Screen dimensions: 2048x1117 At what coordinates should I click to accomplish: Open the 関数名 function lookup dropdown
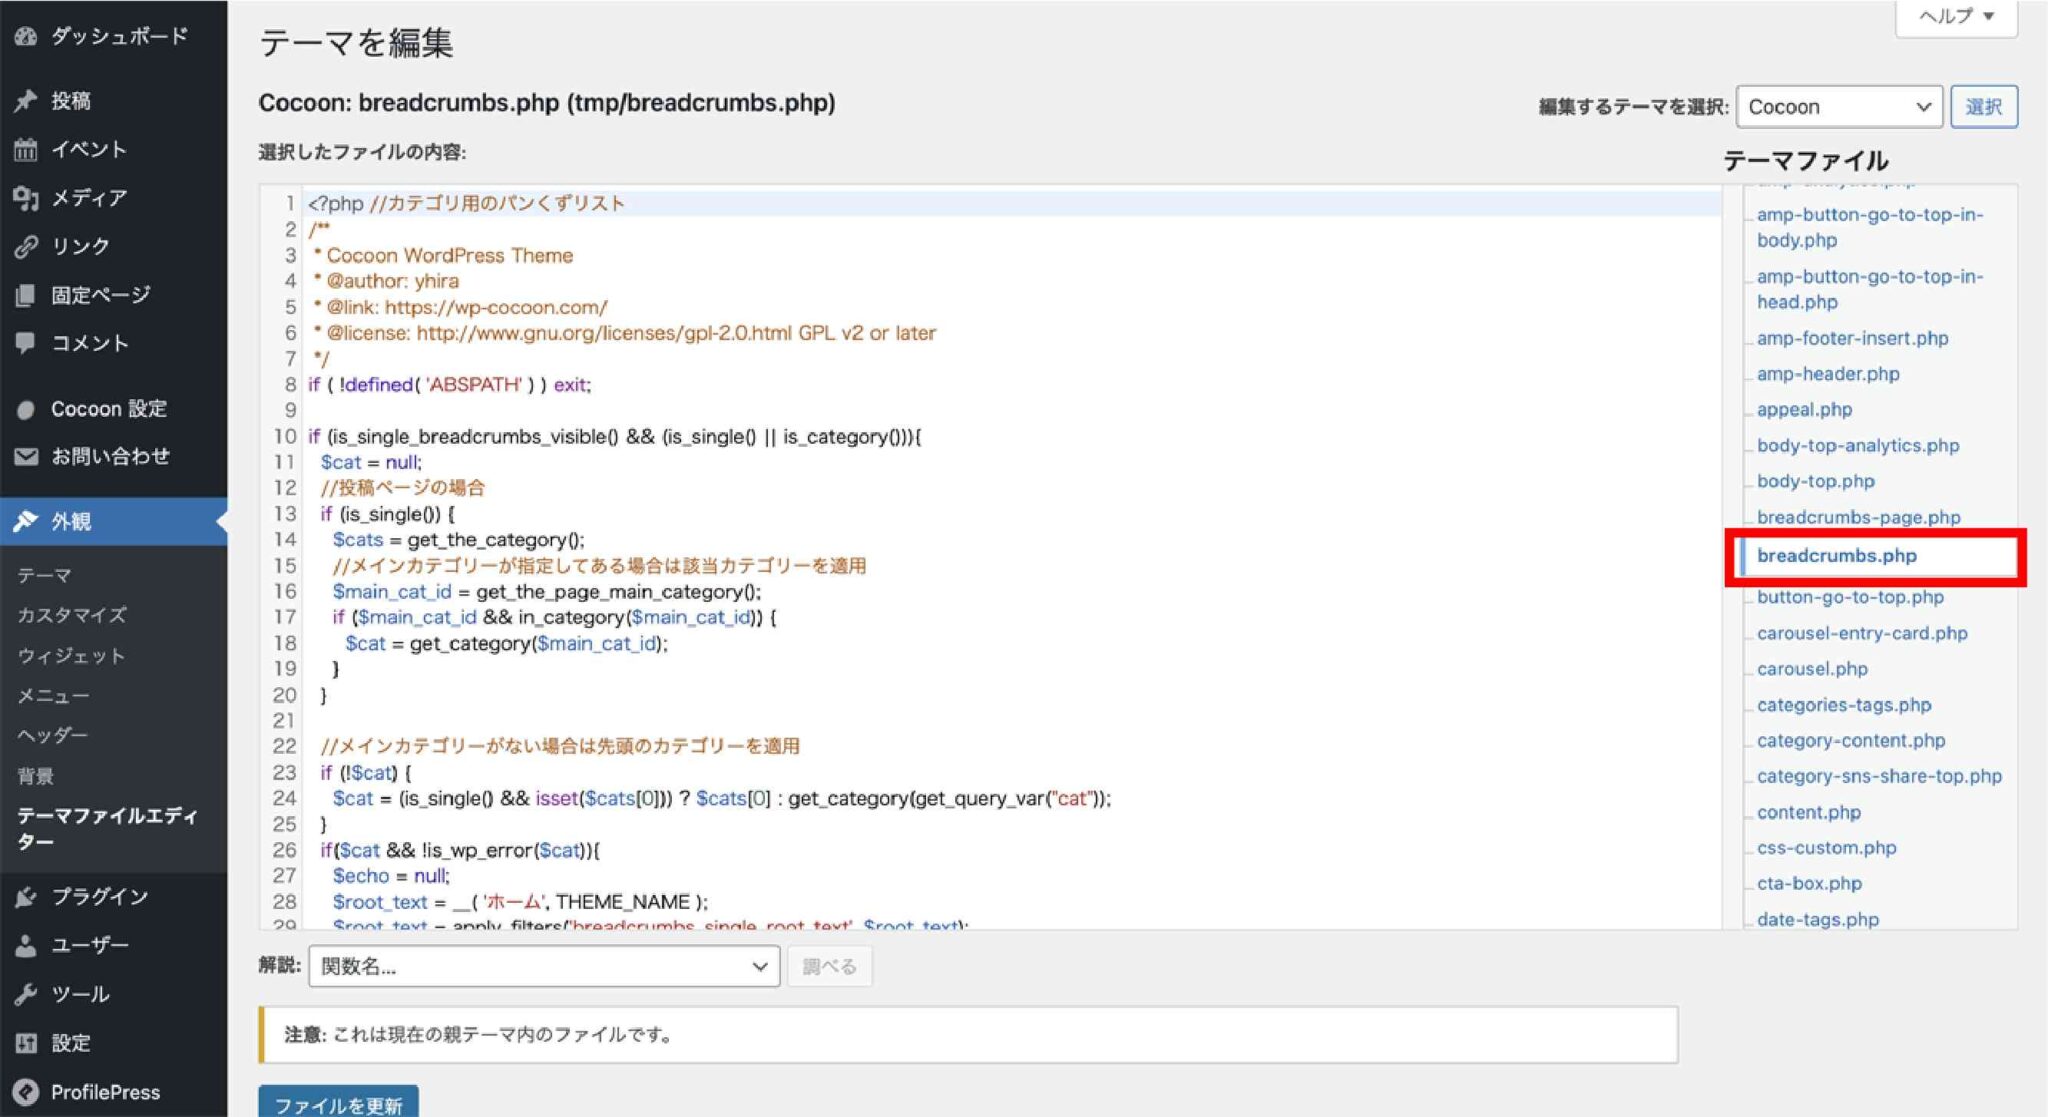coord(543,966)
